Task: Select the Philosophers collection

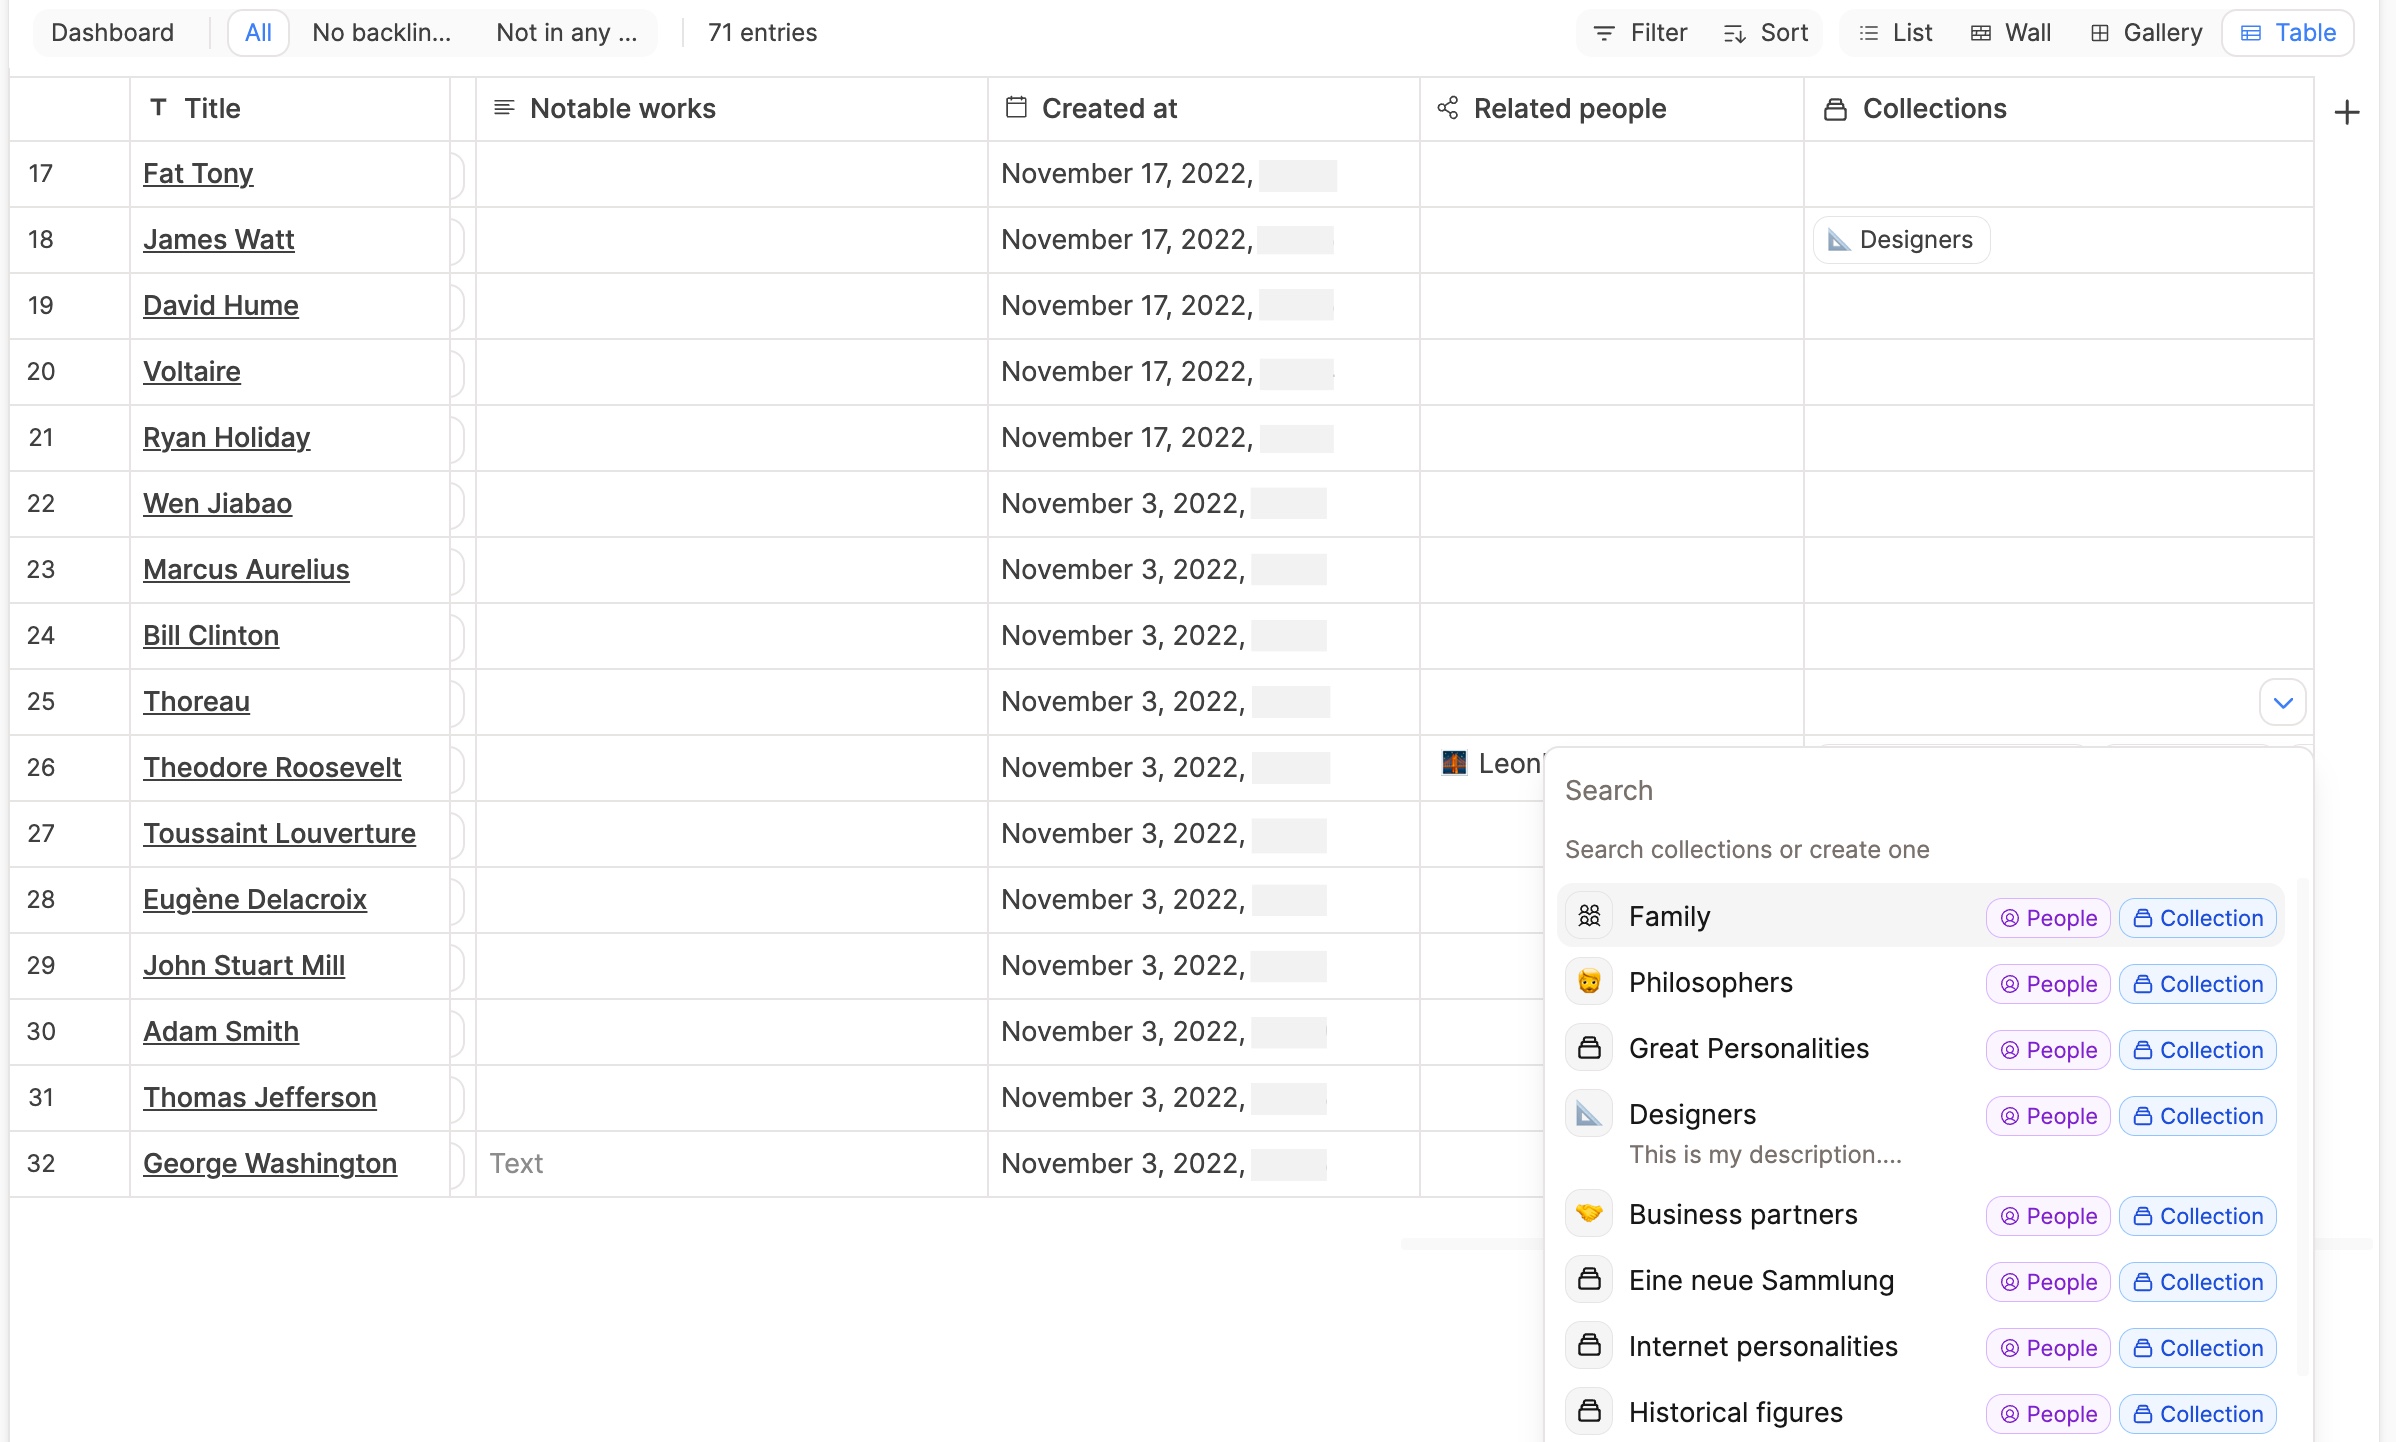Action: [x=1710, y=982]
